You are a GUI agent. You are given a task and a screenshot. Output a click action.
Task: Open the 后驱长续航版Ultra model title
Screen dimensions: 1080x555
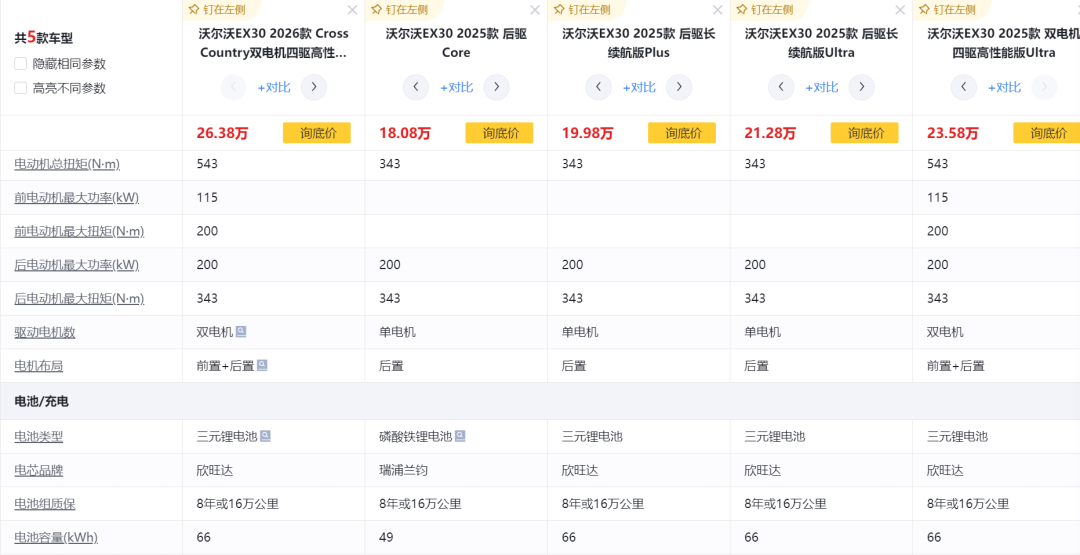click(x=821, y=43)
